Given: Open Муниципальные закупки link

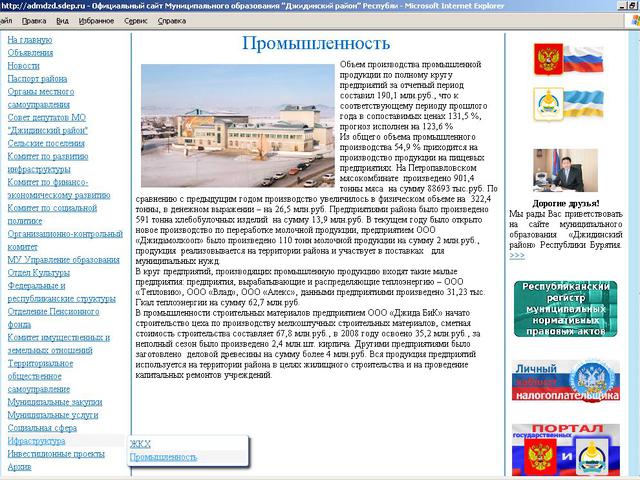Looking at the screenshot, I should (55, 402).
